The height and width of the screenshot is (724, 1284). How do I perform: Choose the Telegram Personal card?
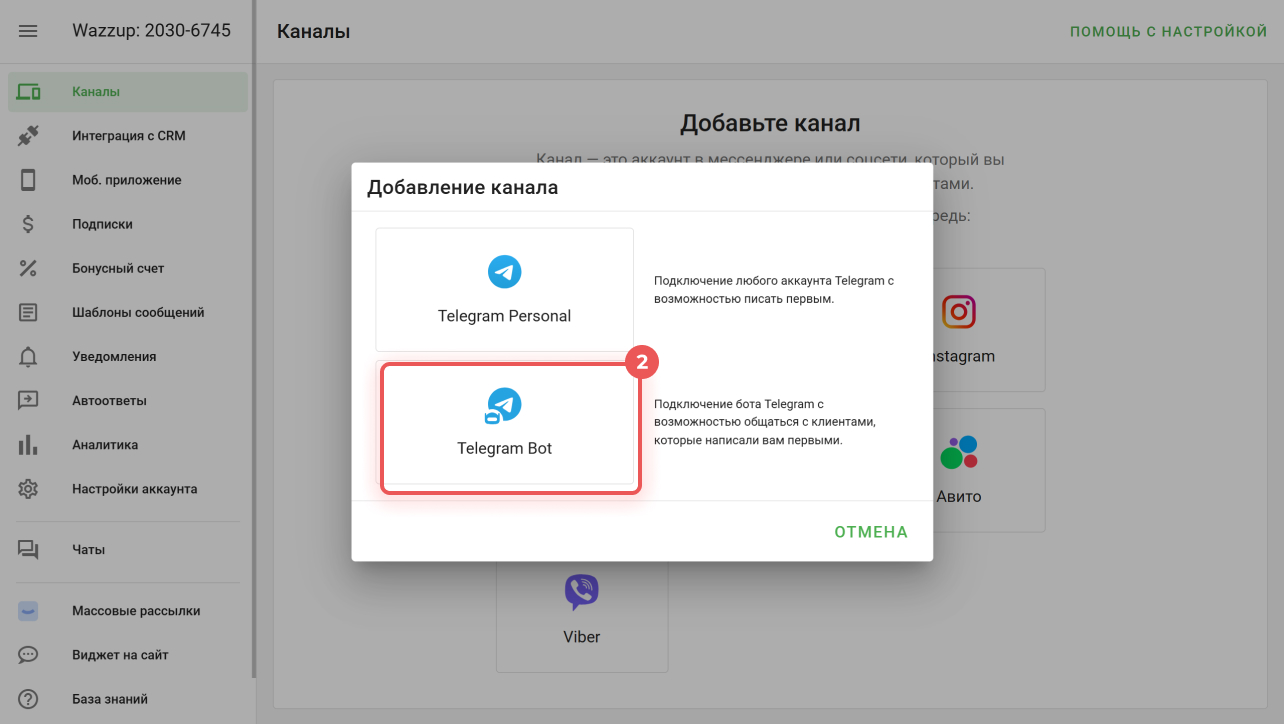click(x=504, y=289)
